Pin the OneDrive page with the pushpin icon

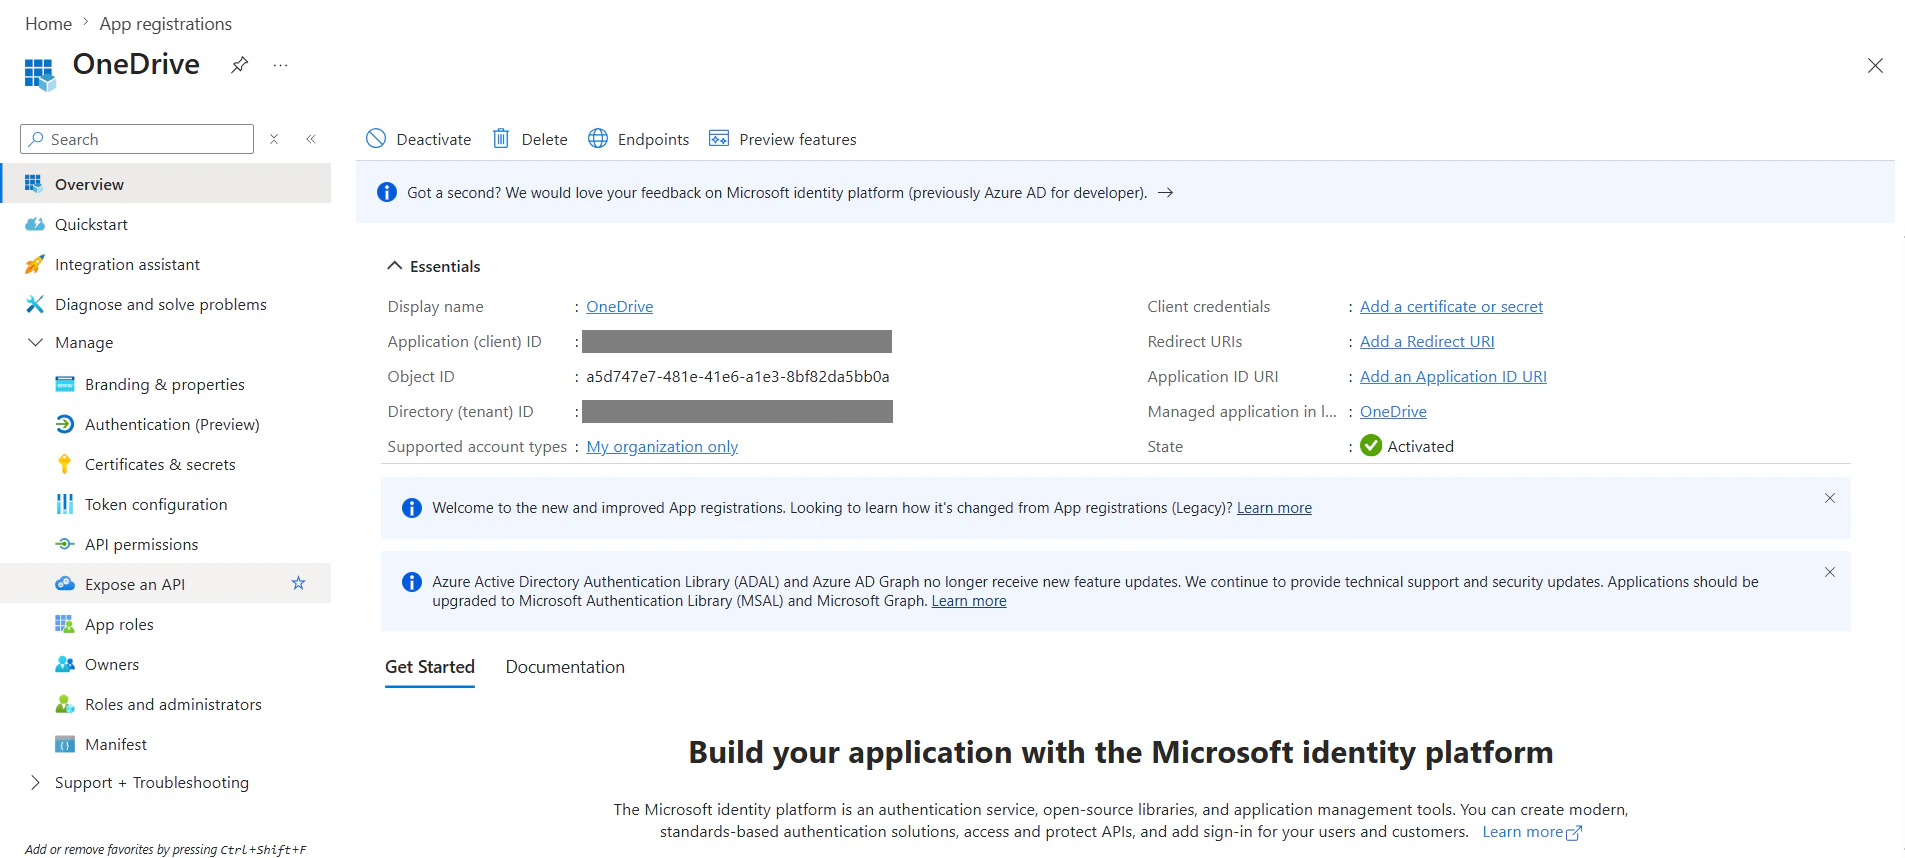239,65
